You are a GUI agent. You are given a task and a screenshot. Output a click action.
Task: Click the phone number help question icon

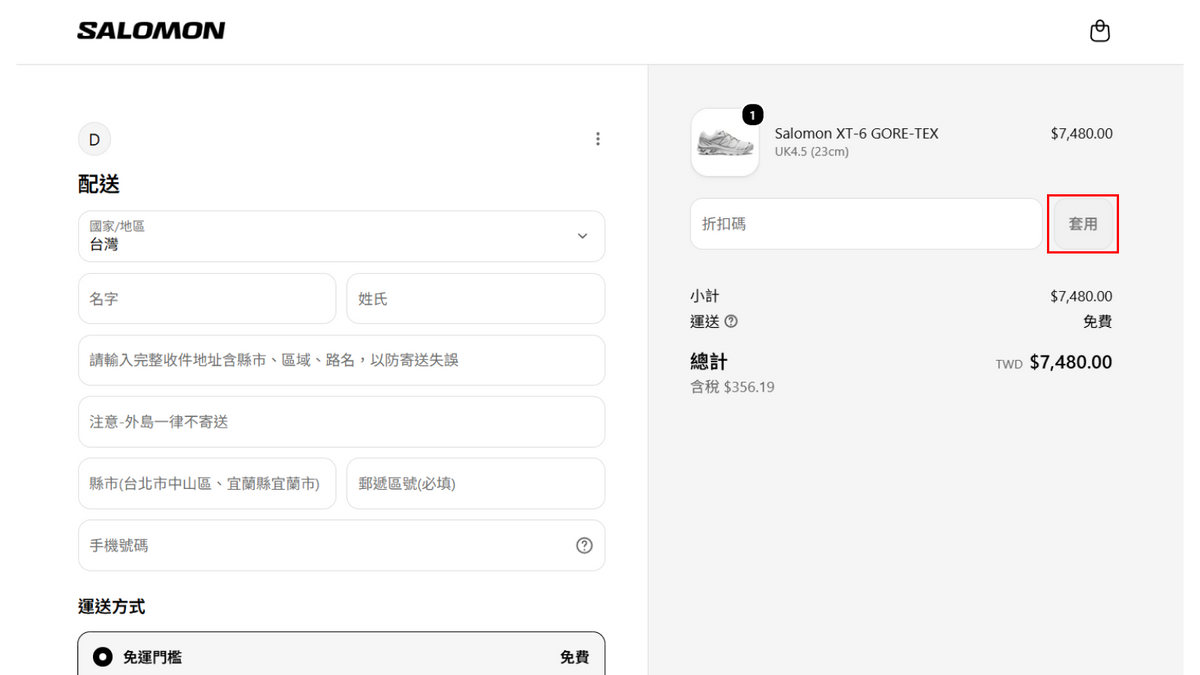coord(585,545)
